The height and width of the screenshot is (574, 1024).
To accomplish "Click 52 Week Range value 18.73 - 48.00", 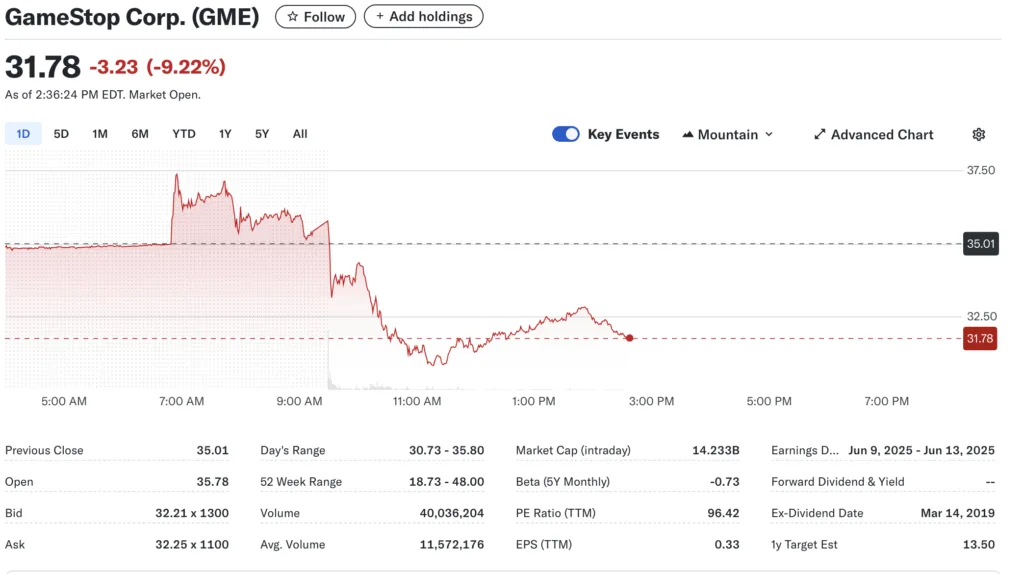I will (447, 482).
